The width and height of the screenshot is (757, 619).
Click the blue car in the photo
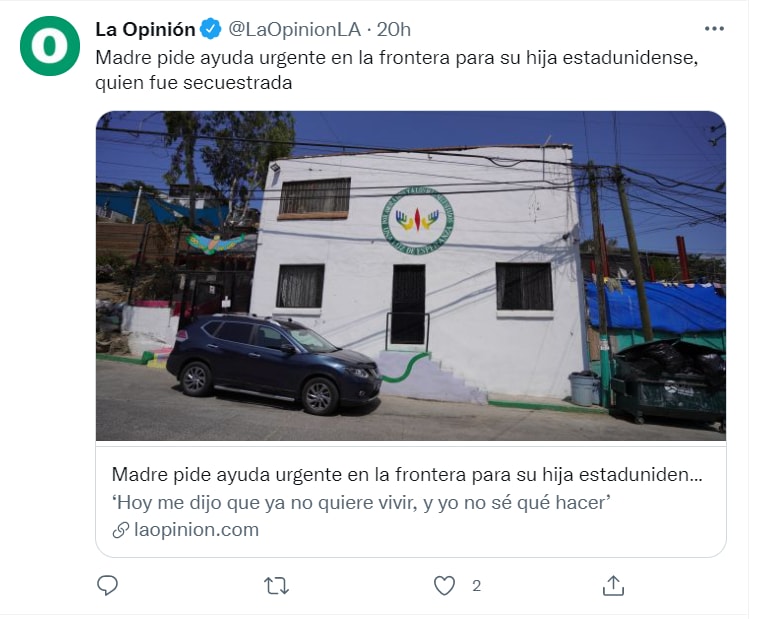[274, 364]
